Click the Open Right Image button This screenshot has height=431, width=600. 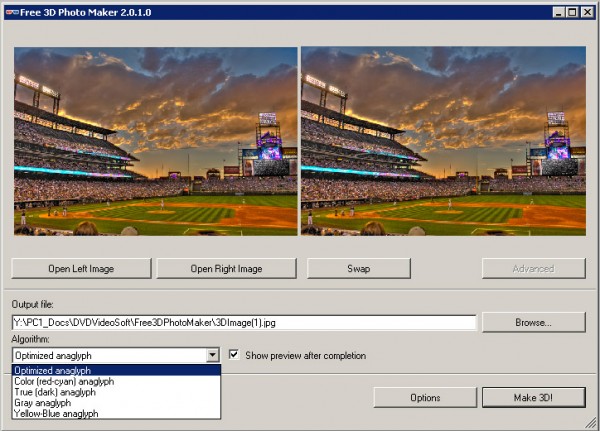(x=226, y=269)
